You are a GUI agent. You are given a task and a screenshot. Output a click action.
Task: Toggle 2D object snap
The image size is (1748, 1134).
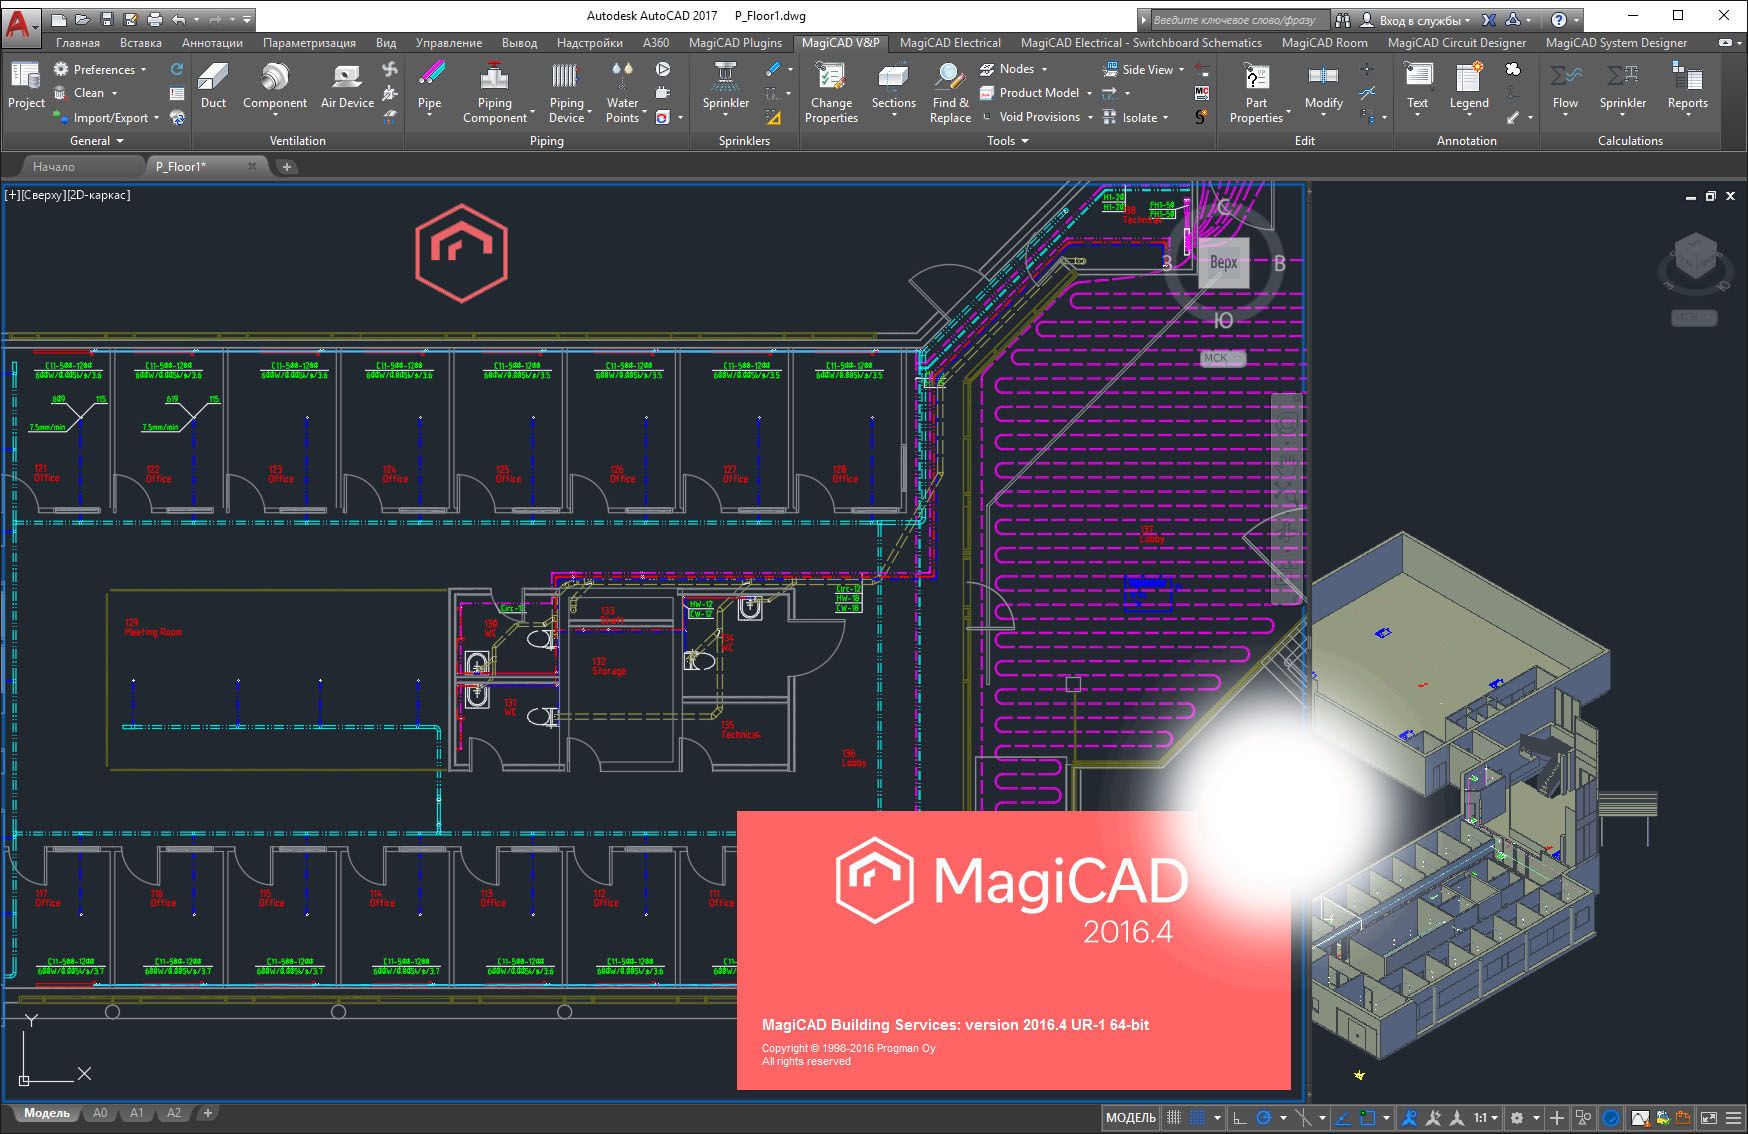(1368, 1118)
